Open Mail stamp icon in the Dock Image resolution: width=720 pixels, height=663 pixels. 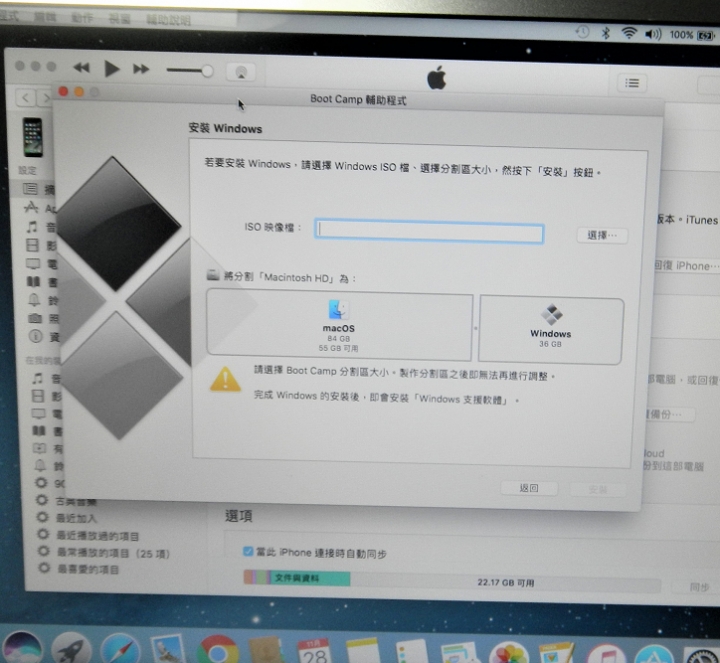pos(167,649)
